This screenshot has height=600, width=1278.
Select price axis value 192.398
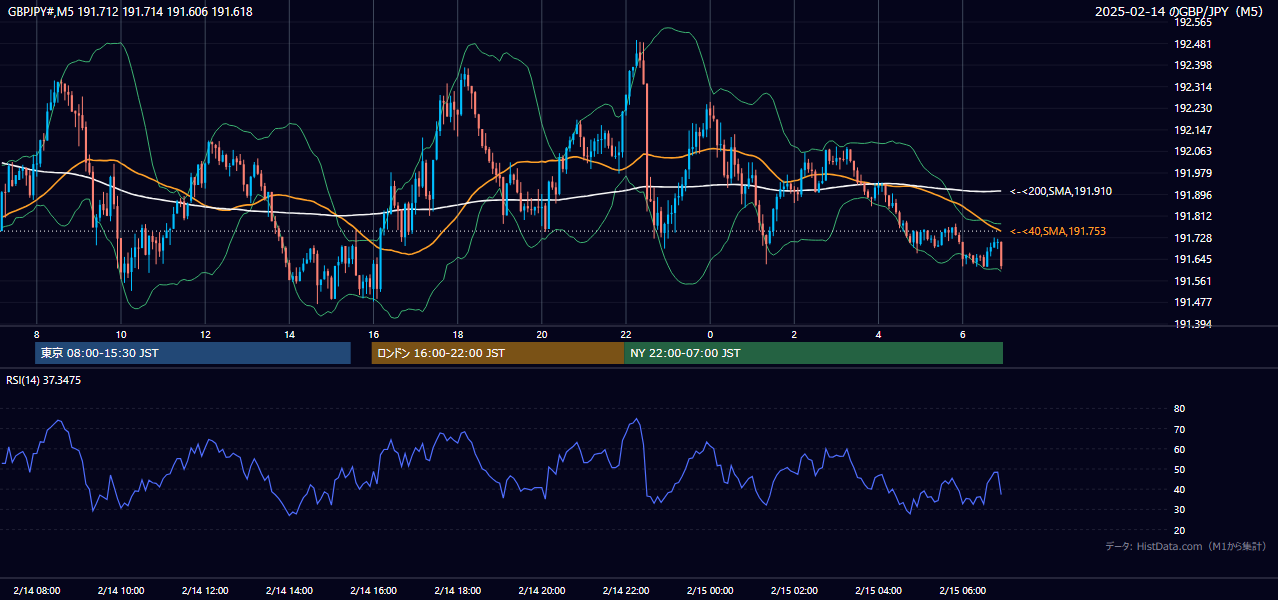(x=1193, y=65)
